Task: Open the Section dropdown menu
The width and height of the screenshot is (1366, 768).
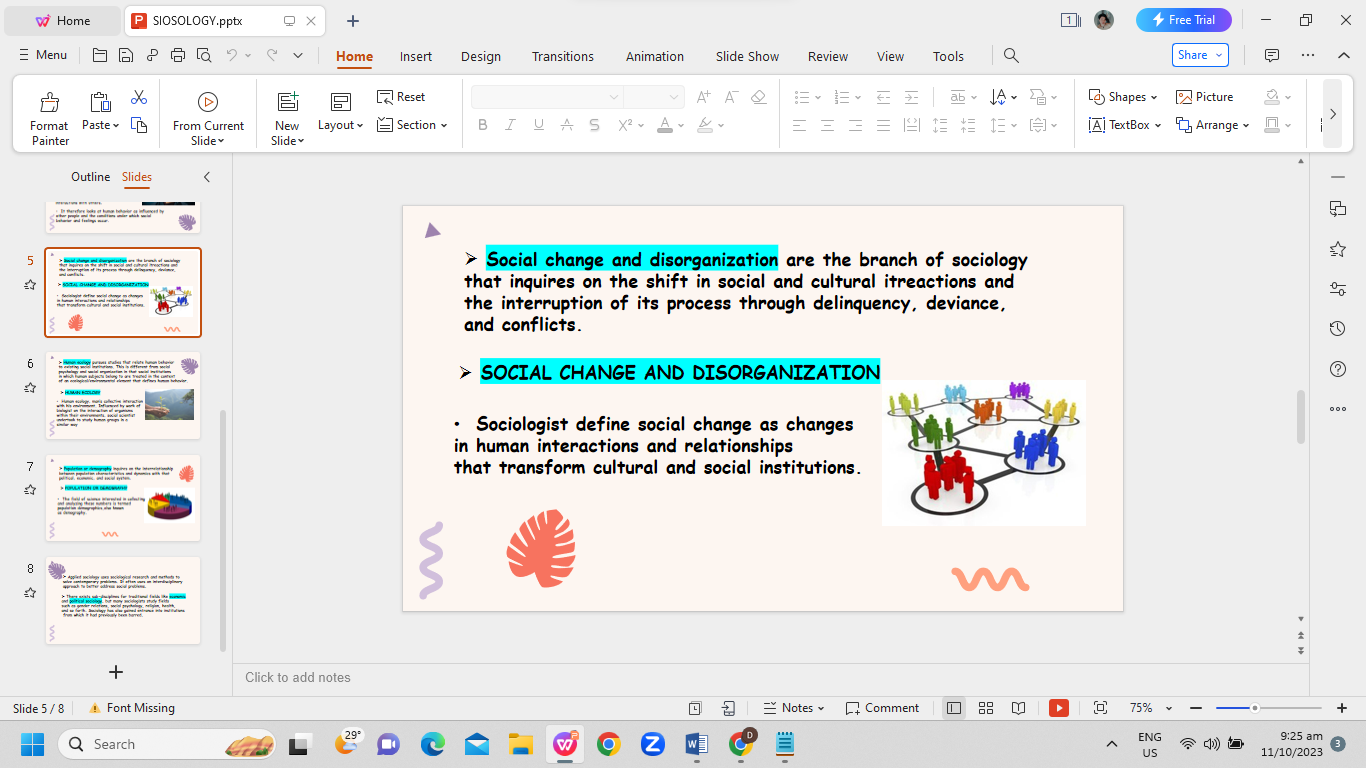Action: point(412,125)
